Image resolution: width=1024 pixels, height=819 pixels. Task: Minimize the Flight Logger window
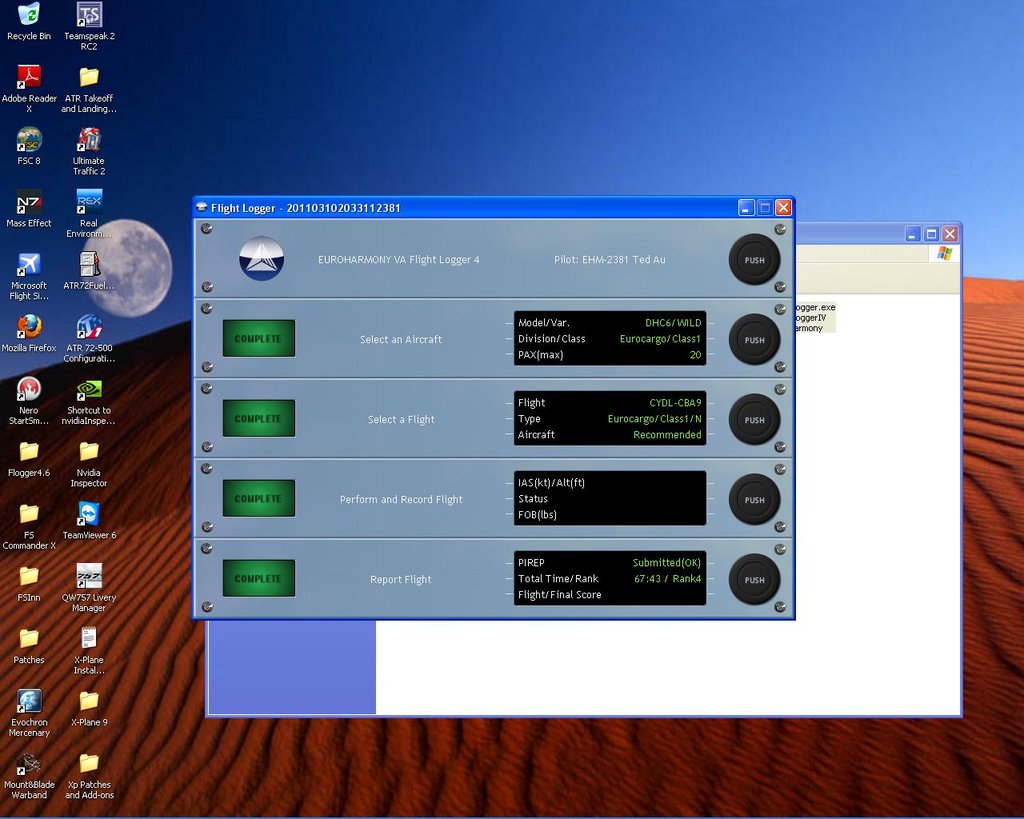click(x=746, y=208)
